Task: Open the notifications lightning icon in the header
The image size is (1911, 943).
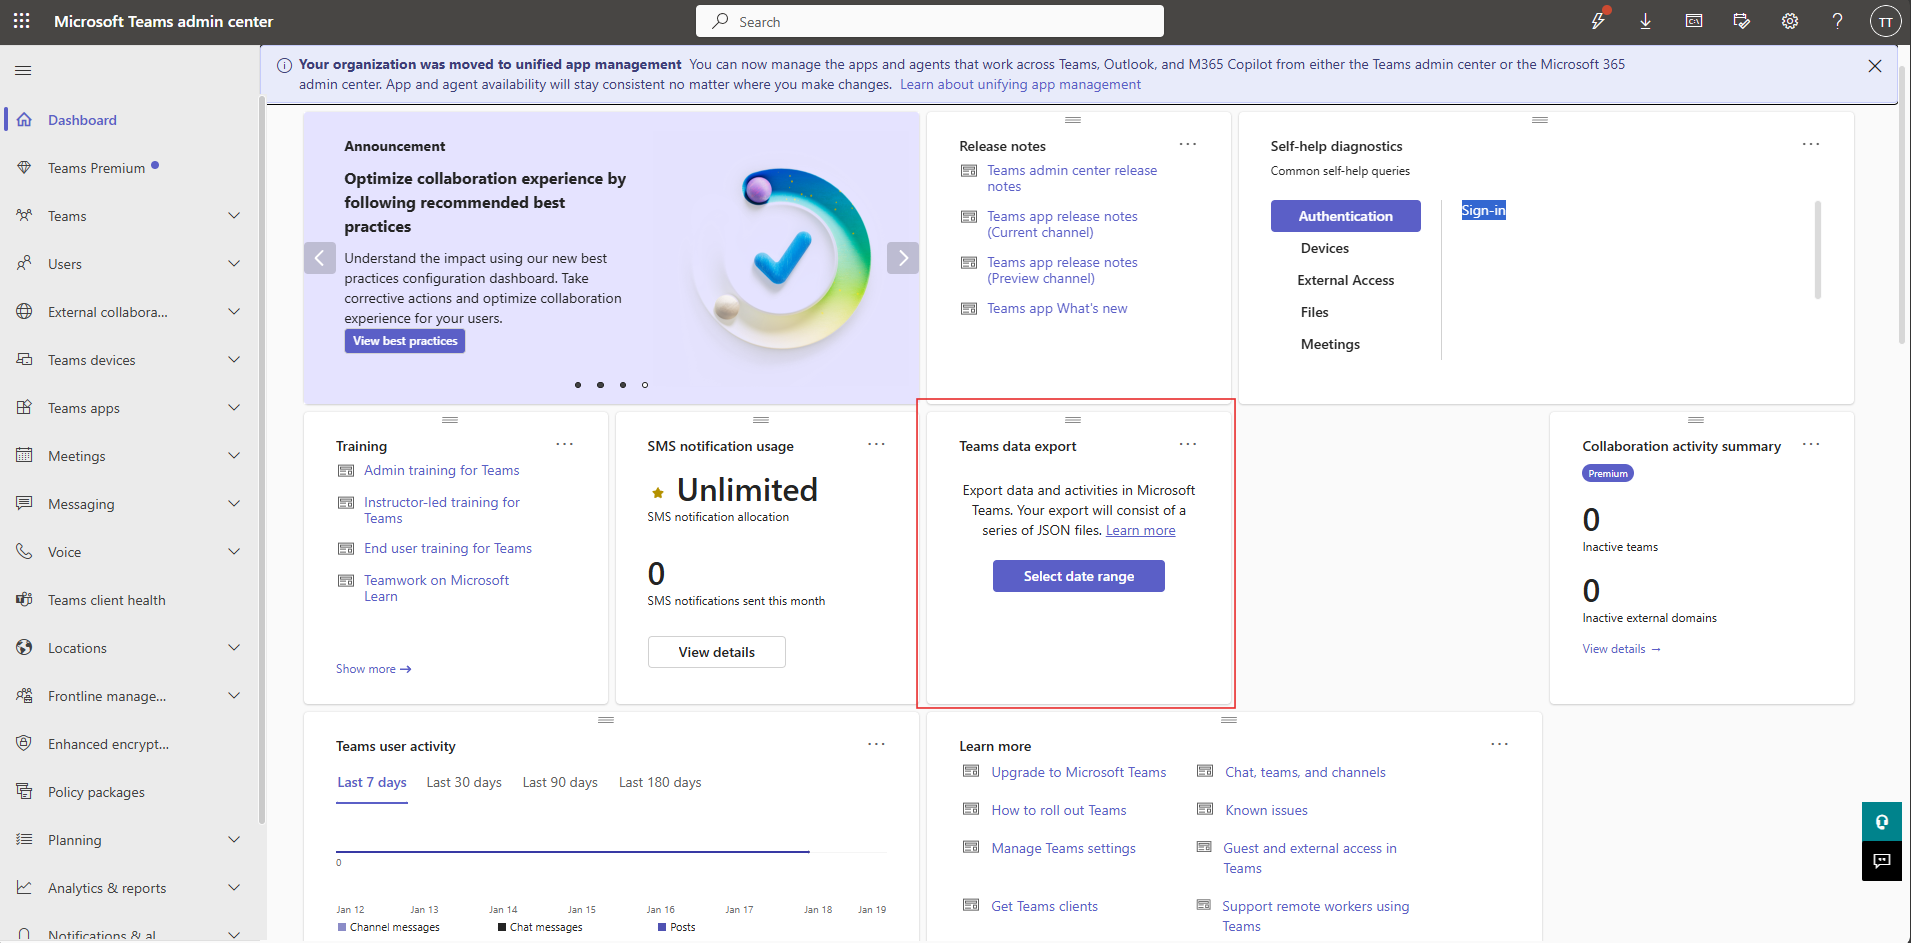Action: [1598, 21]
